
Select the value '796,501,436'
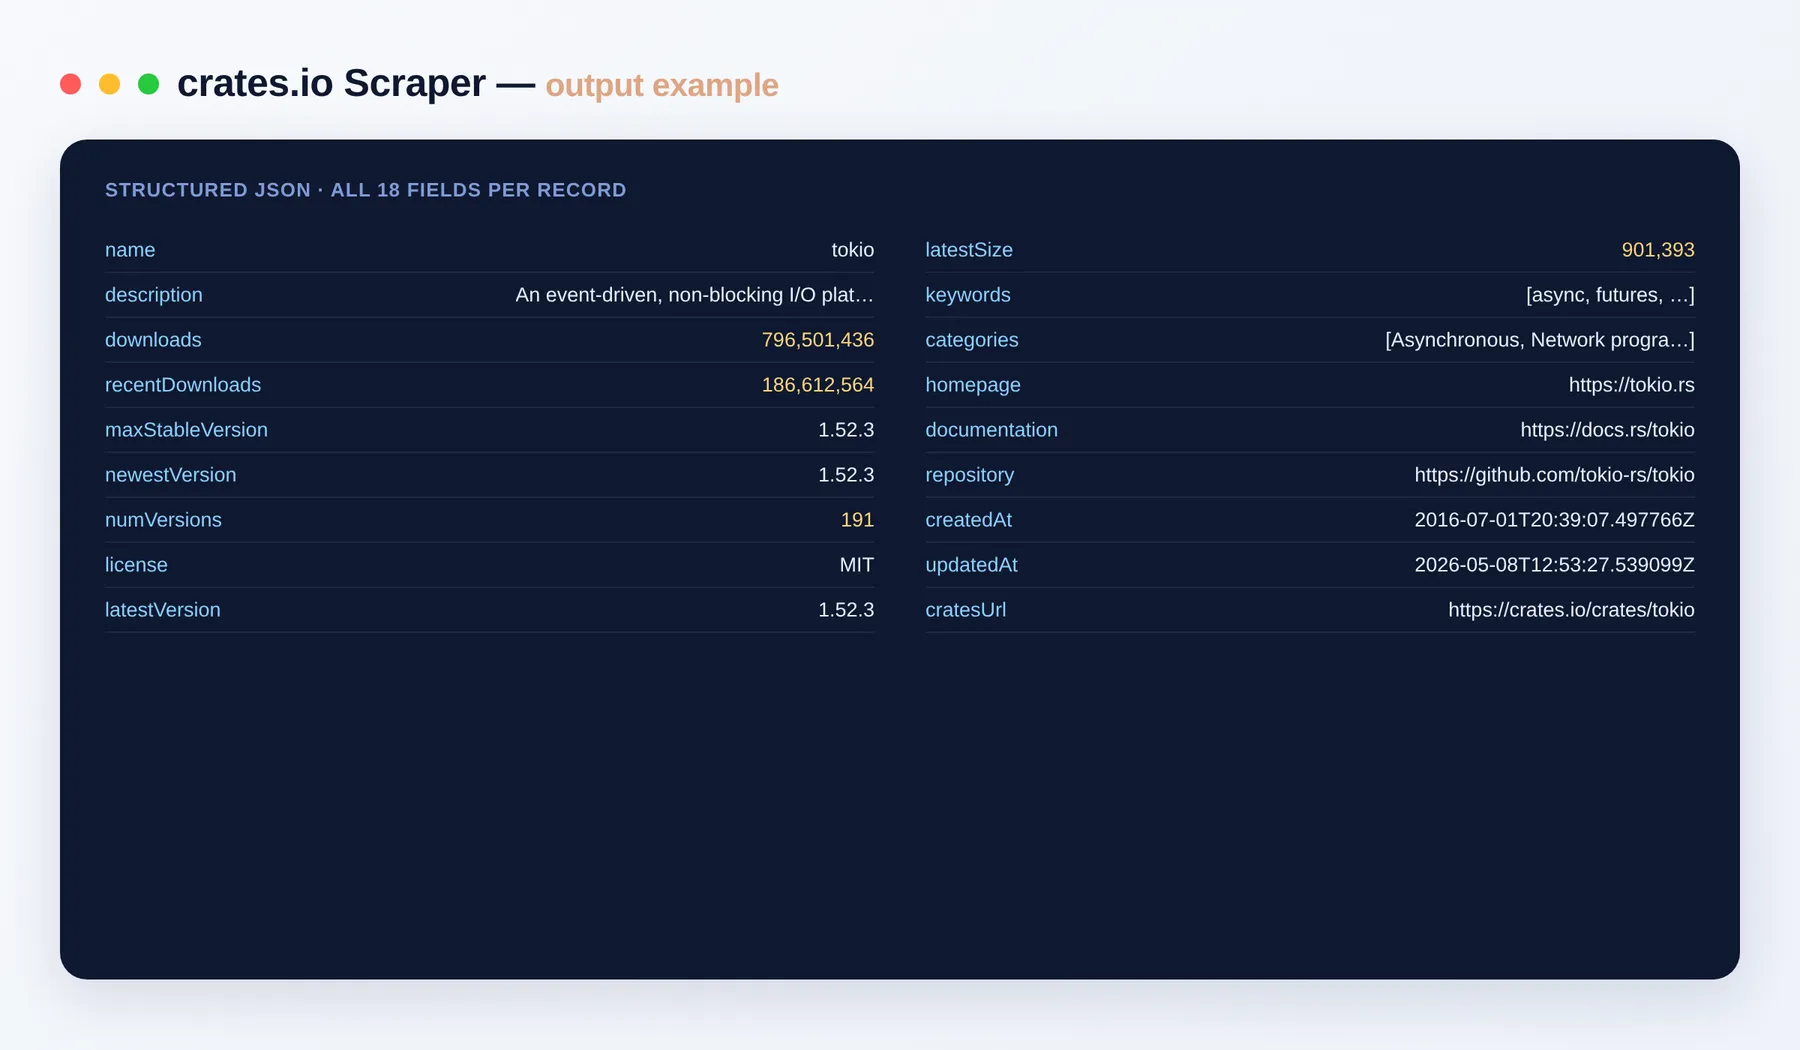pos(818,340)
